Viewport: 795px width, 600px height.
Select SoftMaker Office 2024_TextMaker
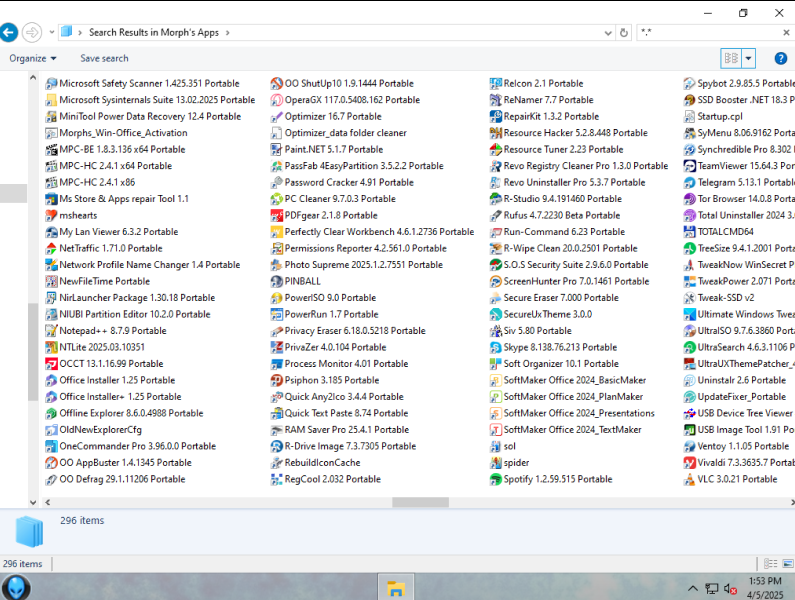(x=566, y=430)
